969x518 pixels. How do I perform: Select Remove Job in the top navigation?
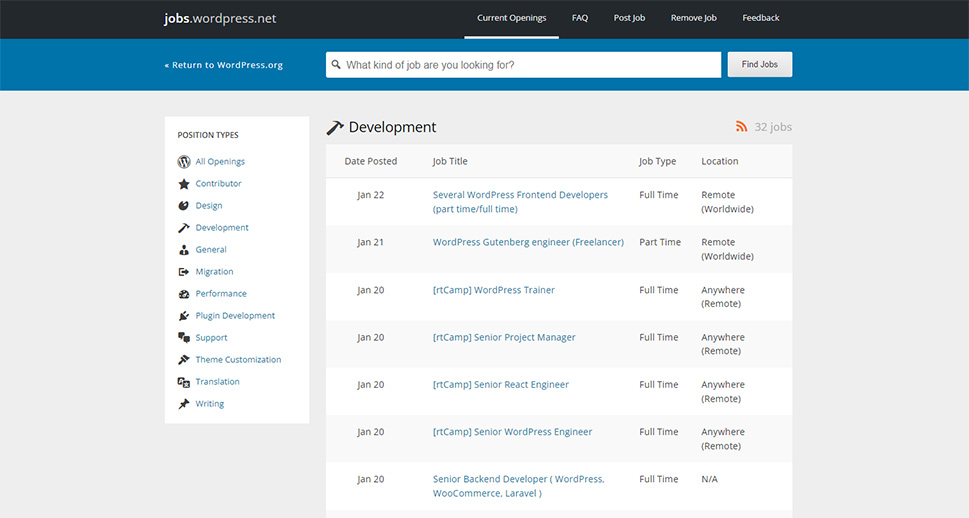[x=693, y=18]
